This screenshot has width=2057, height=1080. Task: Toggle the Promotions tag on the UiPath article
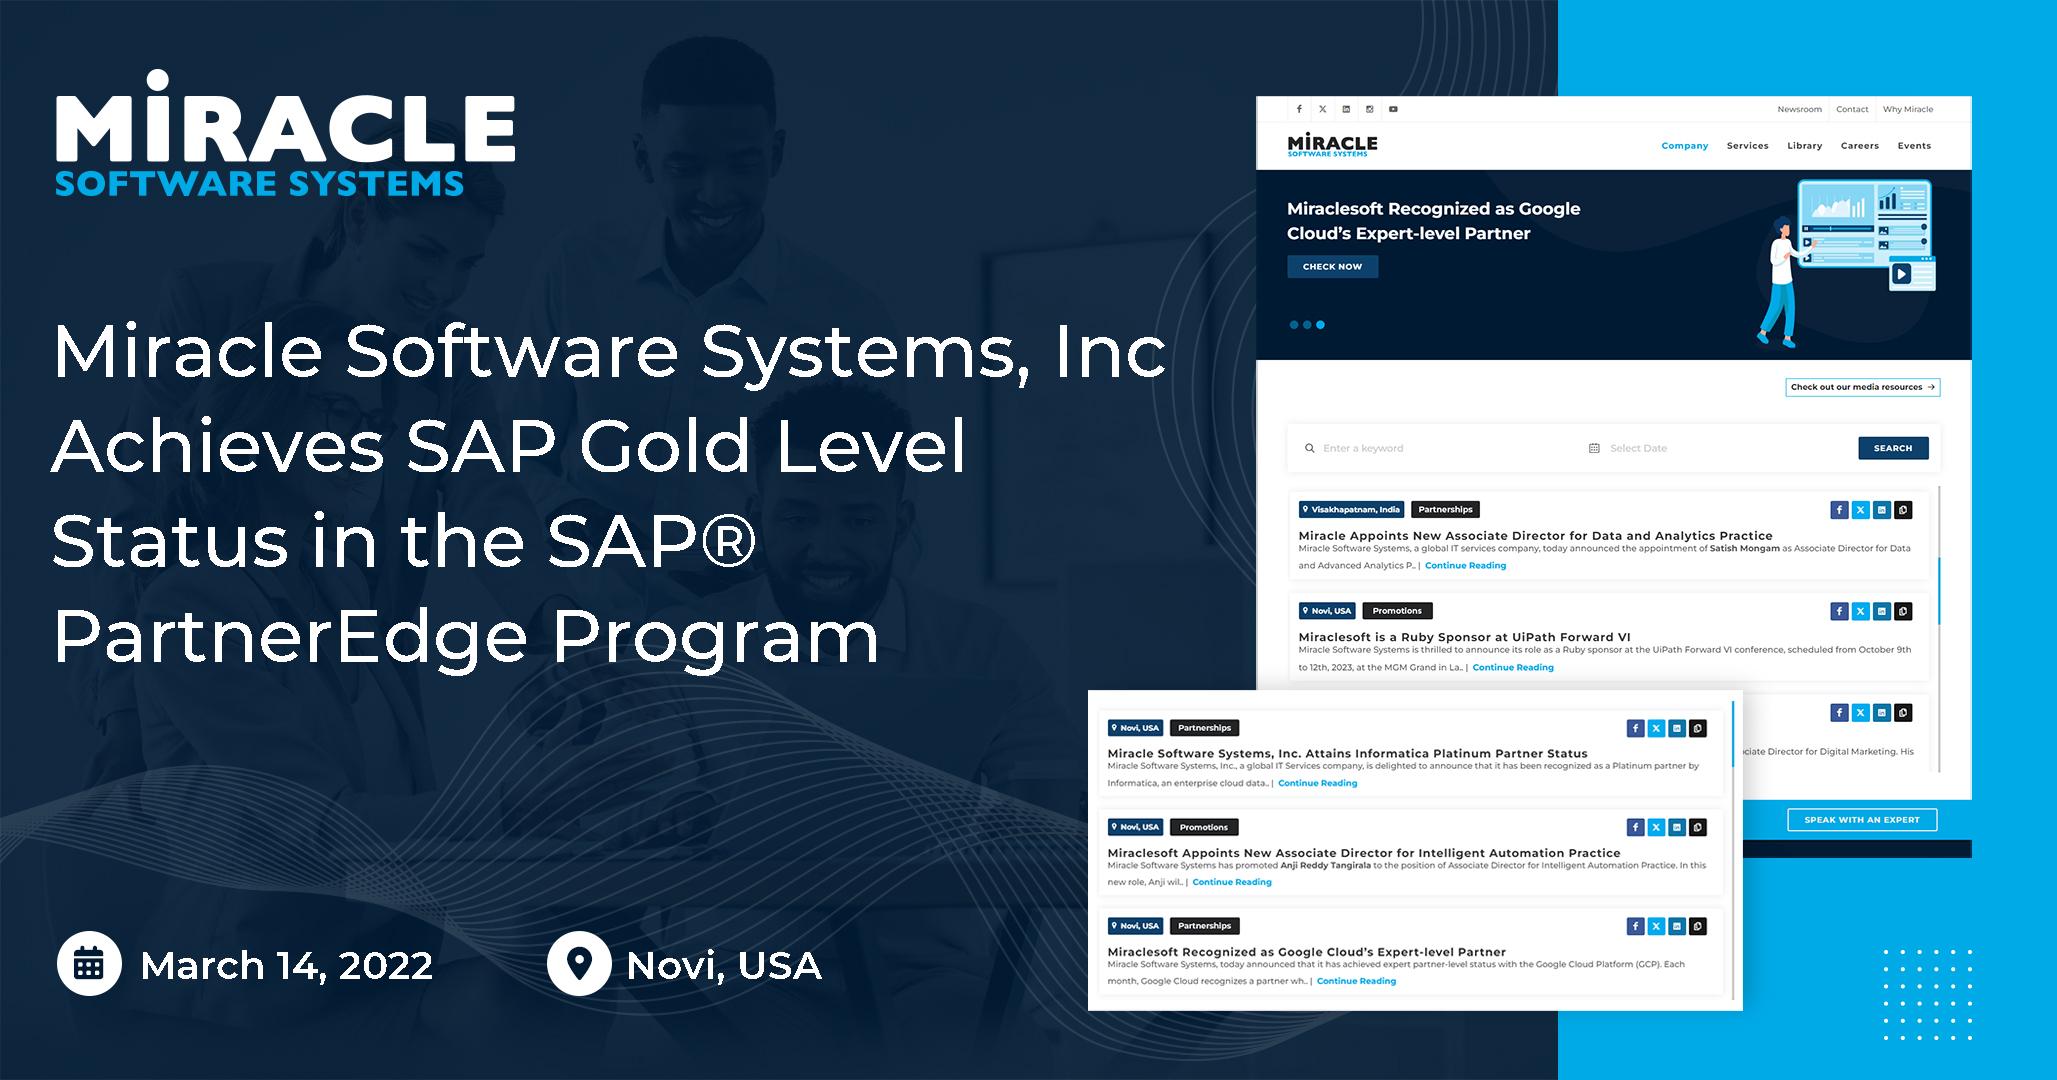(1397, 610)
